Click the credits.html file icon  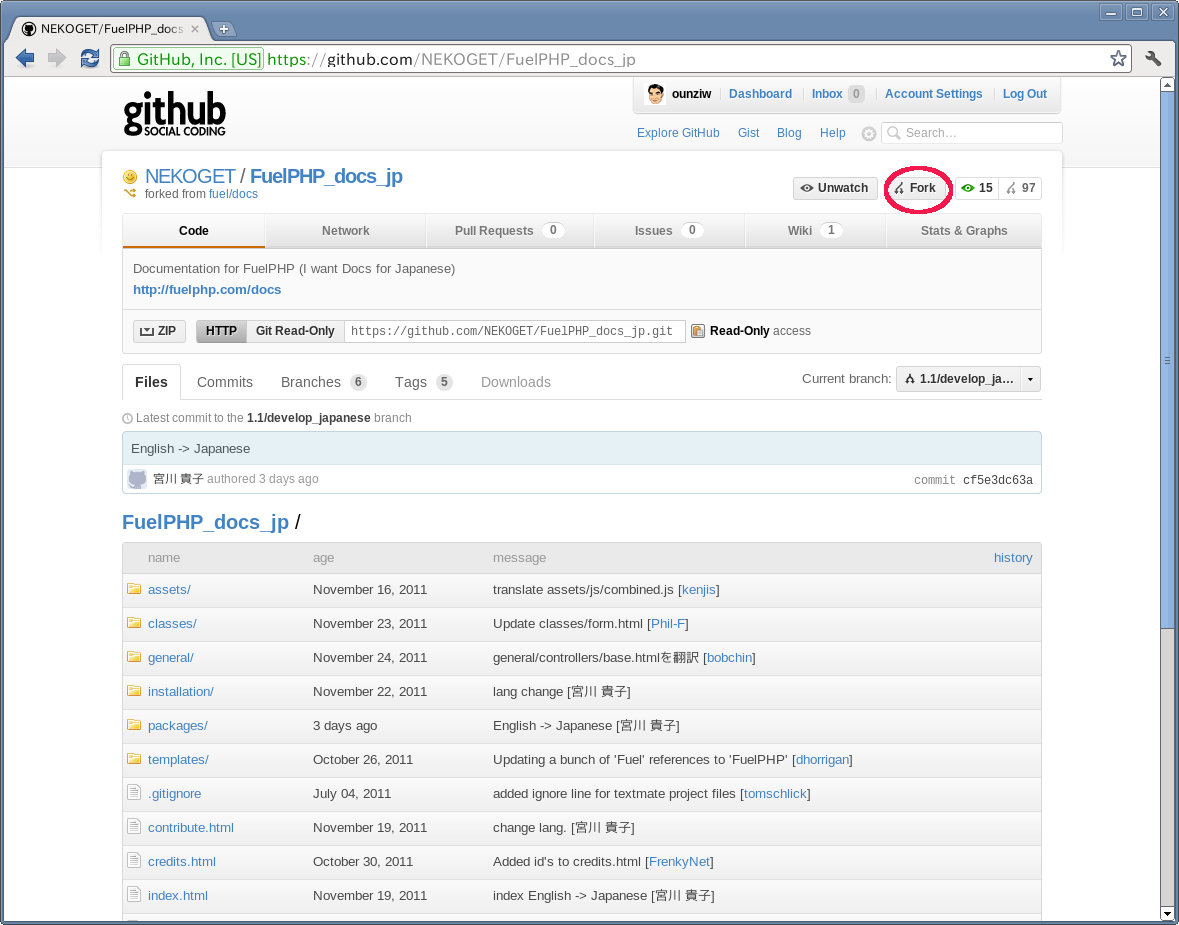tap(134, 860)
